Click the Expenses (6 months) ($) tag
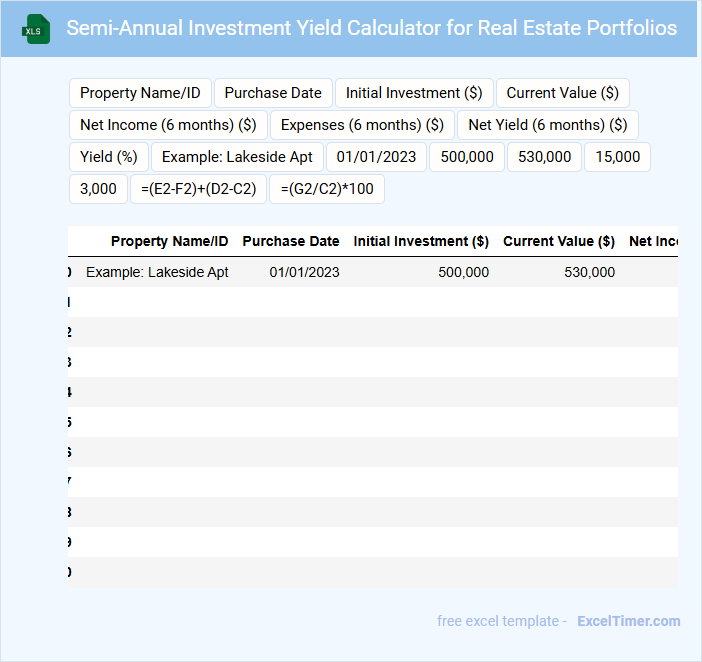 (362, 125)
